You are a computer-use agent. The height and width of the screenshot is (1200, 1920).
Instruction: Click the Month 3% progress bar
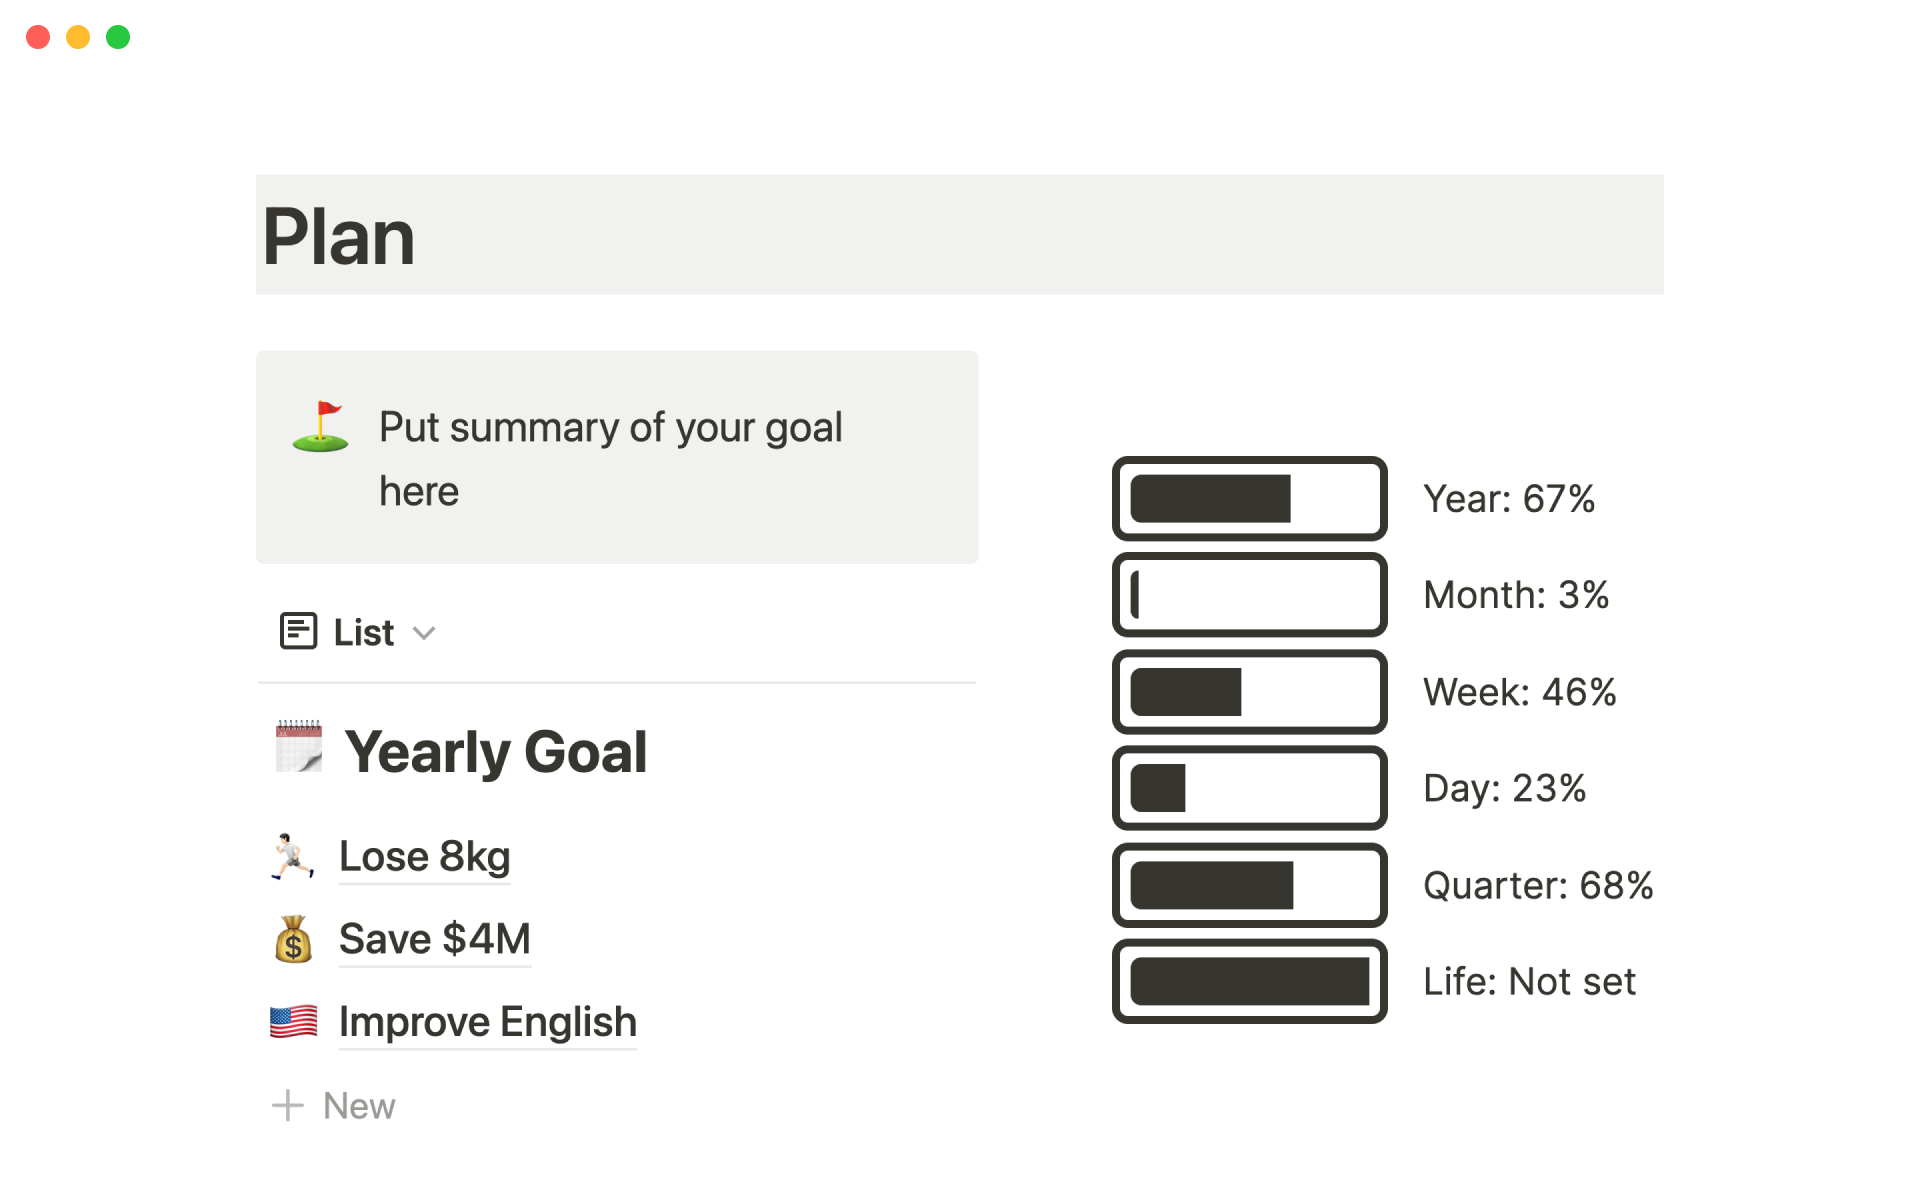click(1249, 595)
